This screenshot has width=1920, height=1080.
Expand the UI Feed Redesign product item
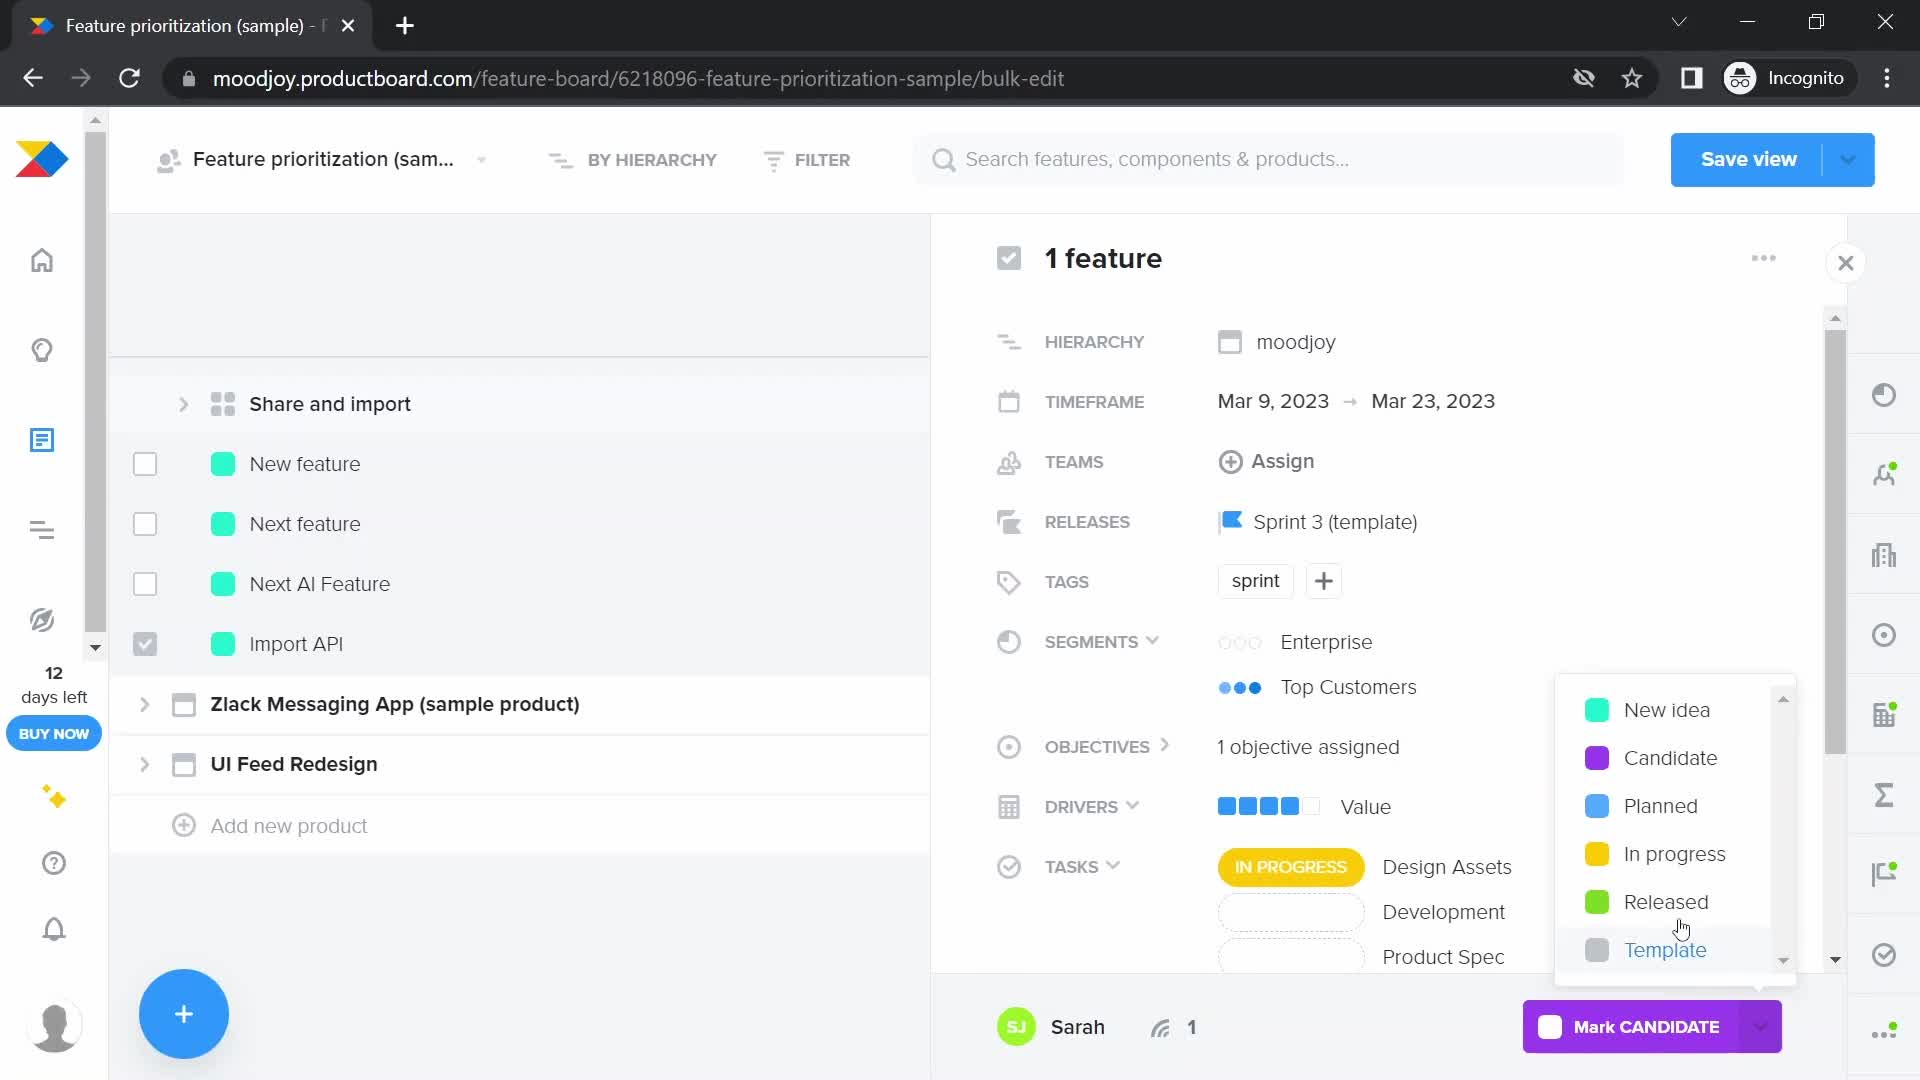(144, 764)
